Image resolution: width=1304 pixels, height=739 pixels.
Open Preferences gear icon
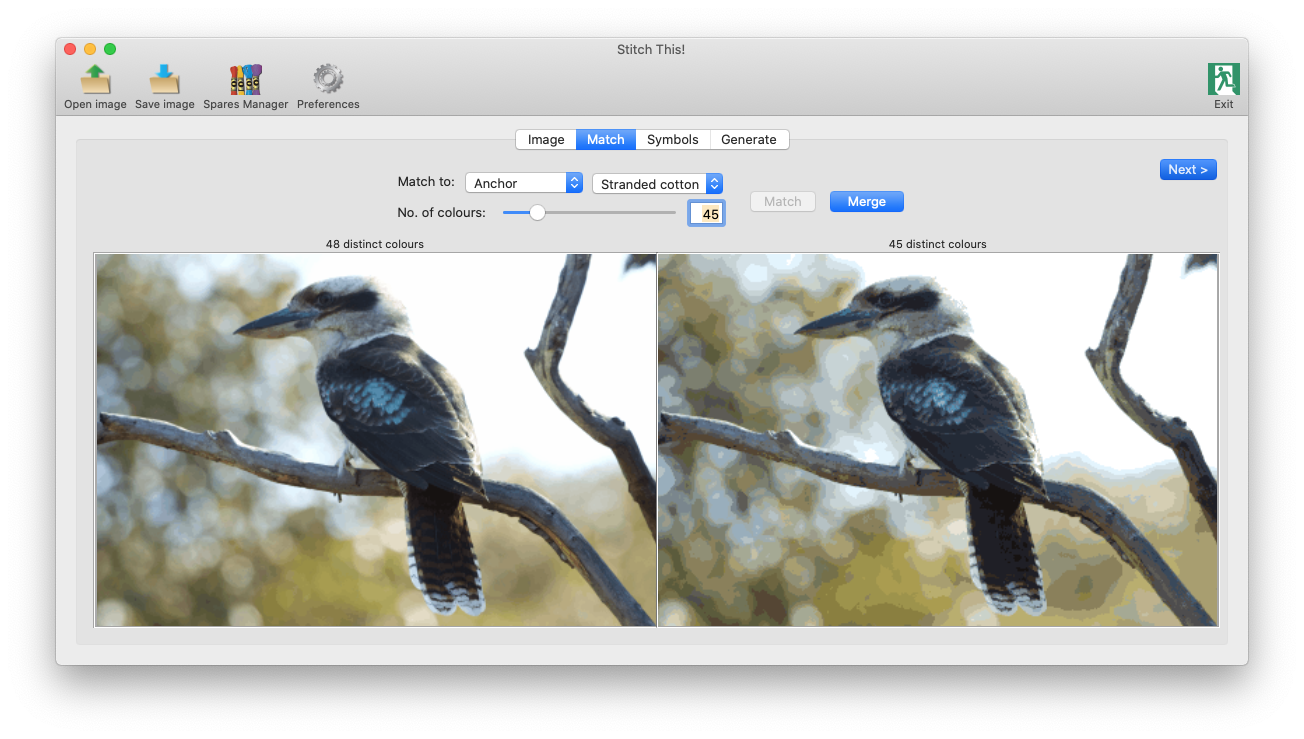(328, 81)
